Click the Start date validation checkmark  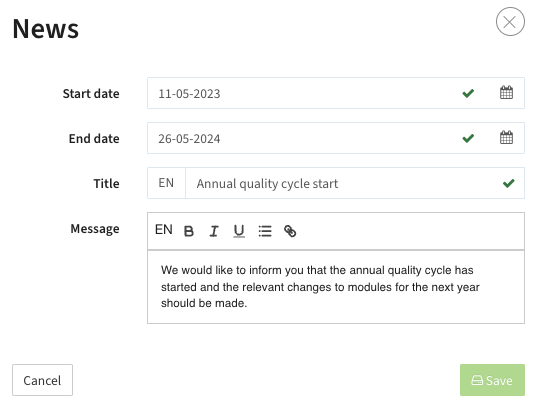468,93
